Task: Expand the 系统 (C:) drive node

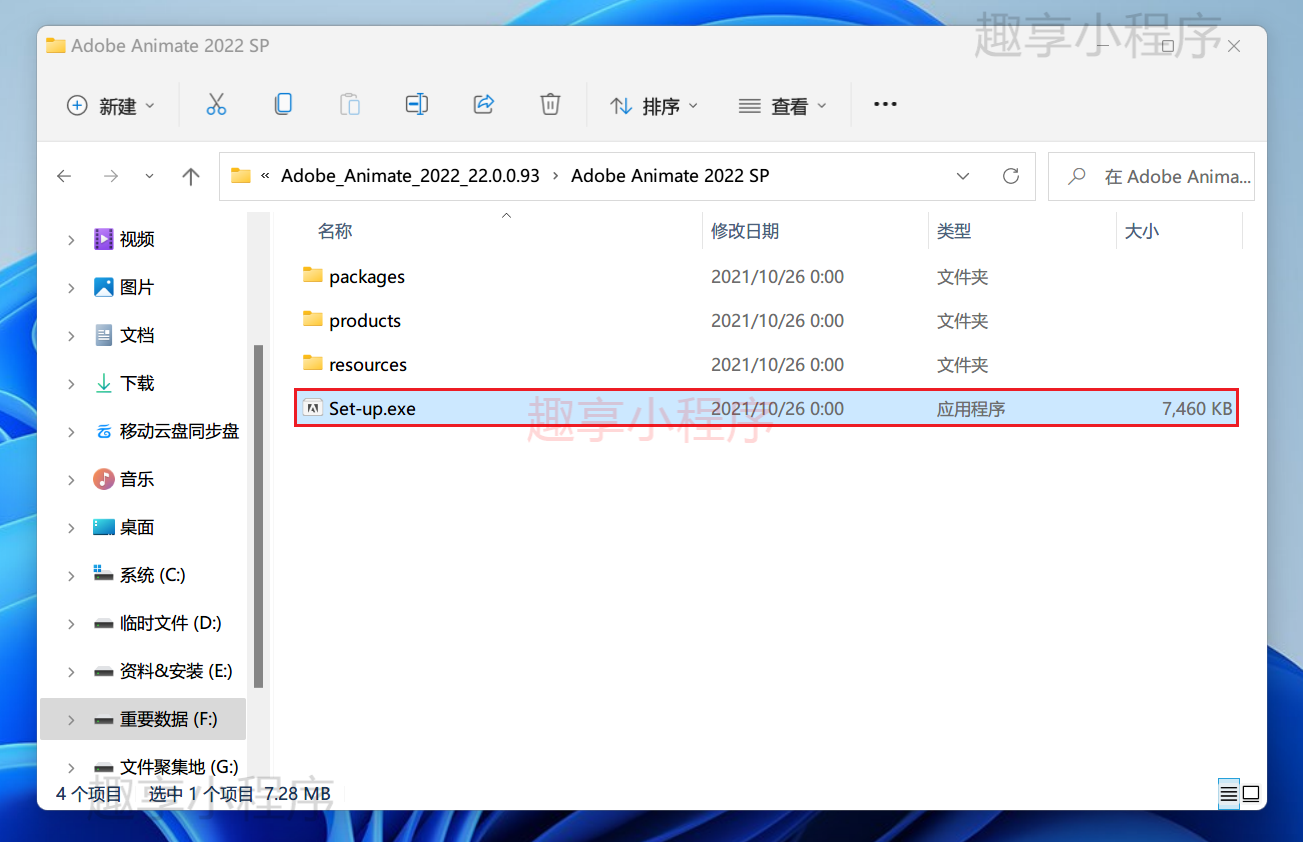Action: [x=71, y=576]
